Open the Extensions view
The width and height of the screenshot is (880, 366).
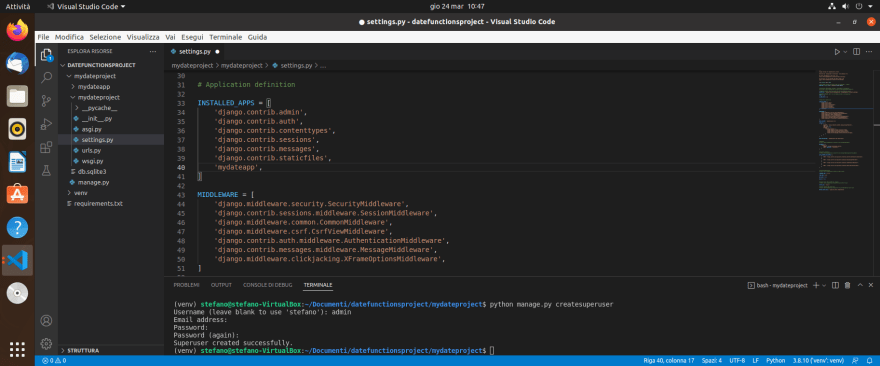[x=47, y=148]
